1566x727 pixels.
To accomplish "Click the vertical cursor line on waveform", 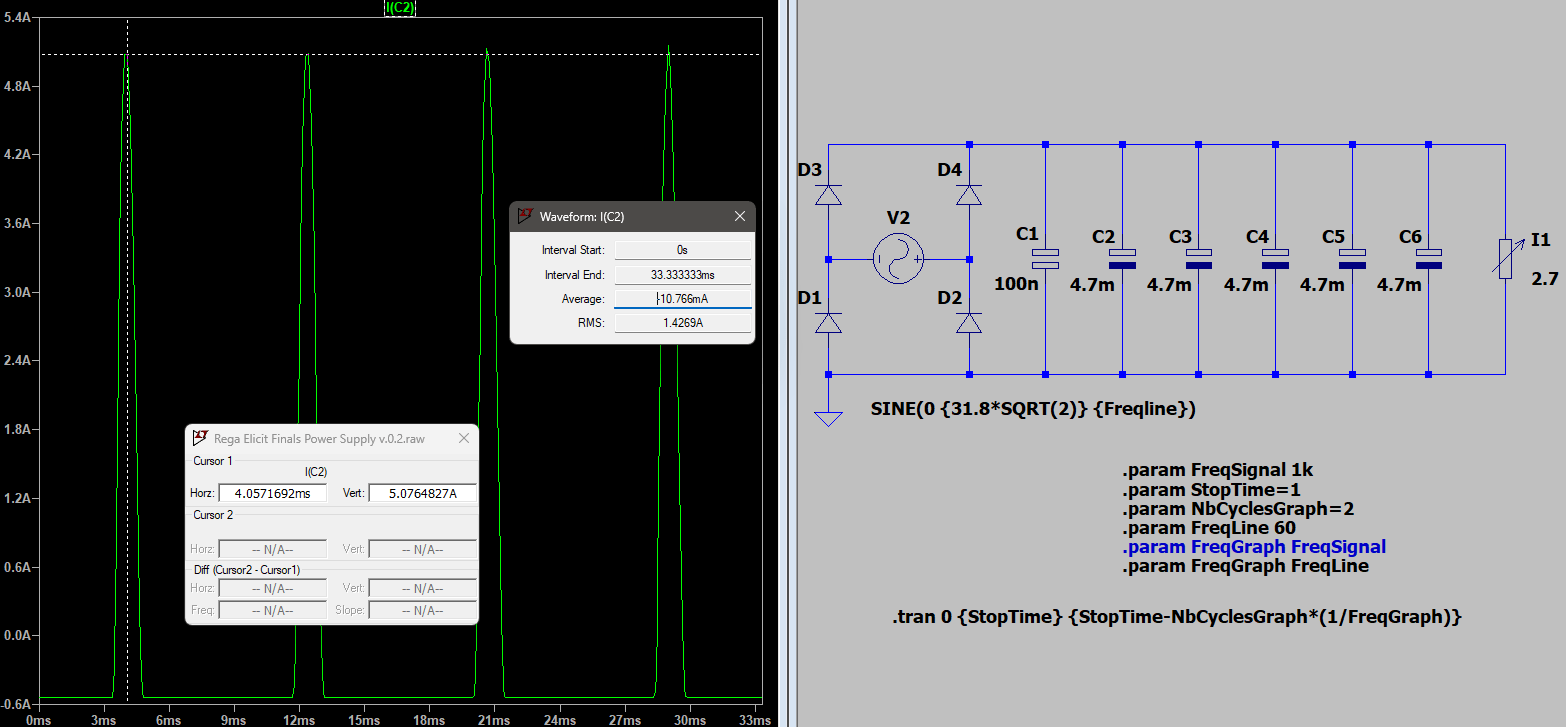I will click(127, 360).
